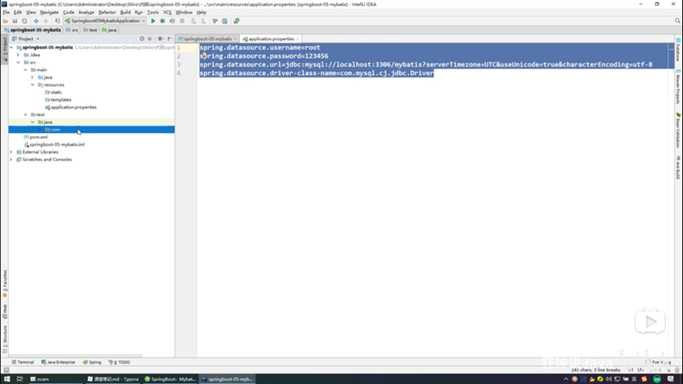Close the application.properties tab
This screenshot has width=683, height=384.
298,39
